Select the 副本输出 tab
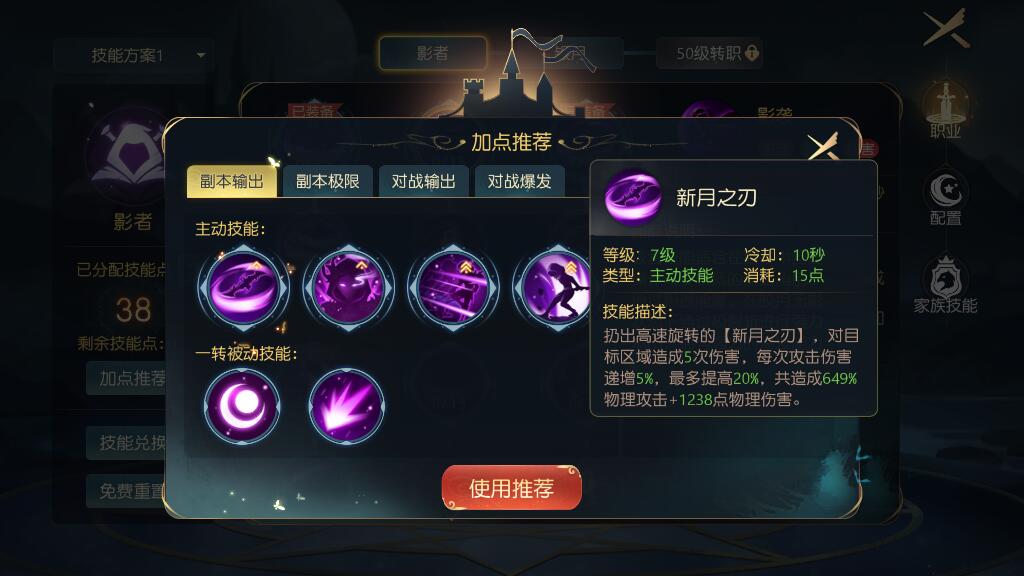This screenshot has height=576, width=1024. (x=232, y=182)
